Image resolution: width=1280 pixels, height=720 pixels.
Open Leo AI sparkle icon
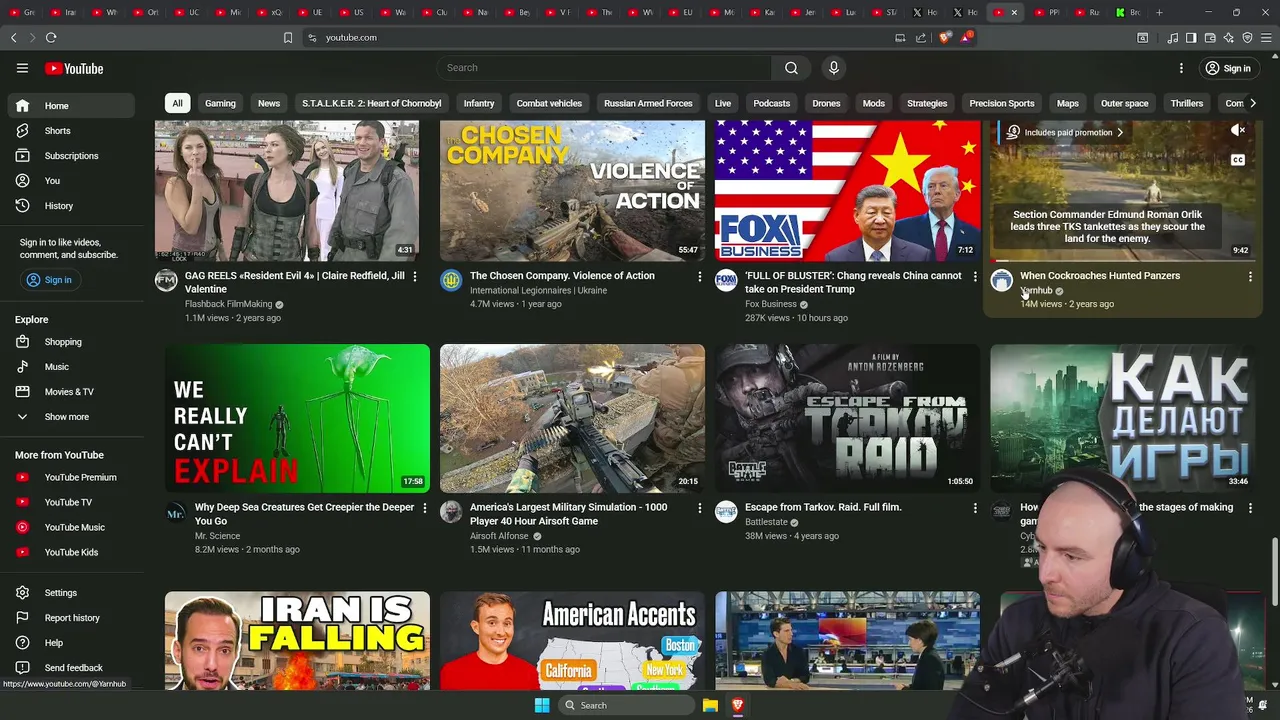[x=1229, y=37]
